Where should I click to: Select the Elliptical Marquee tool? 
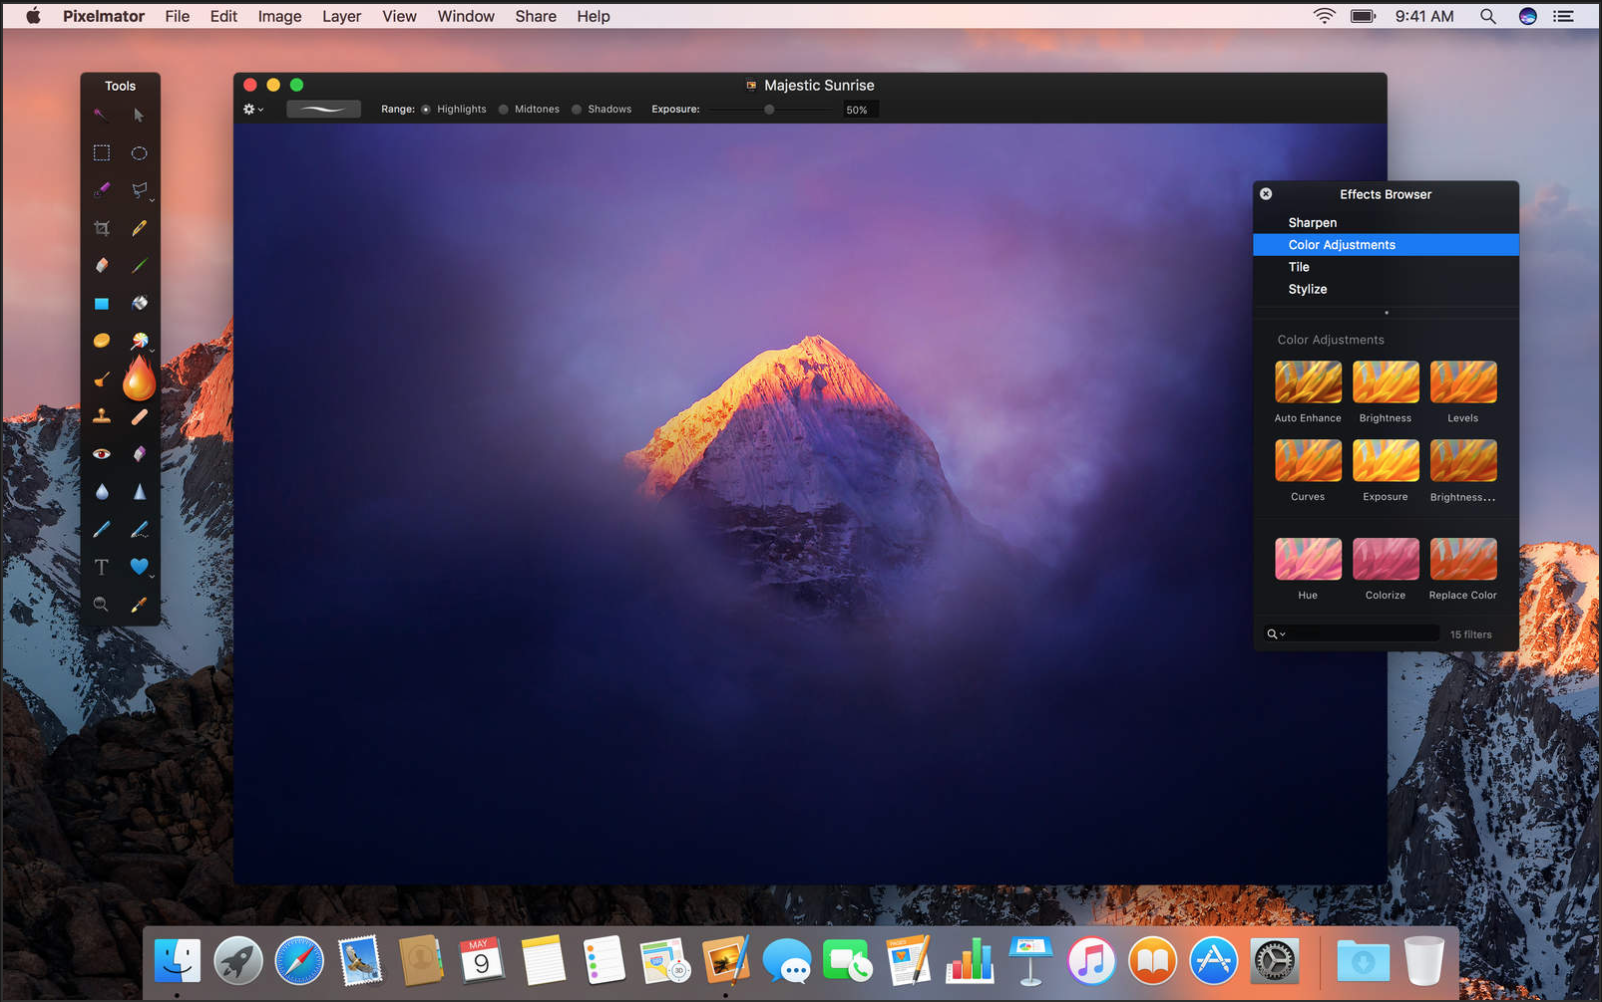click(x=139, y=153)
